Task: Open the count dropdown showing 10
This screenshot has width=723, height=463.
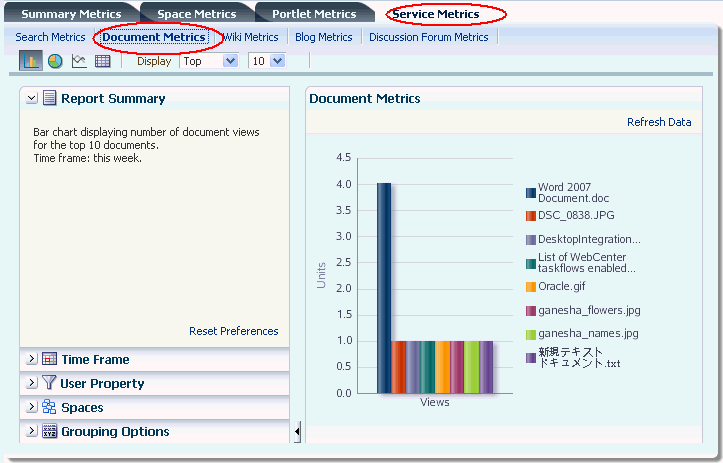Action: click(267, 61)
